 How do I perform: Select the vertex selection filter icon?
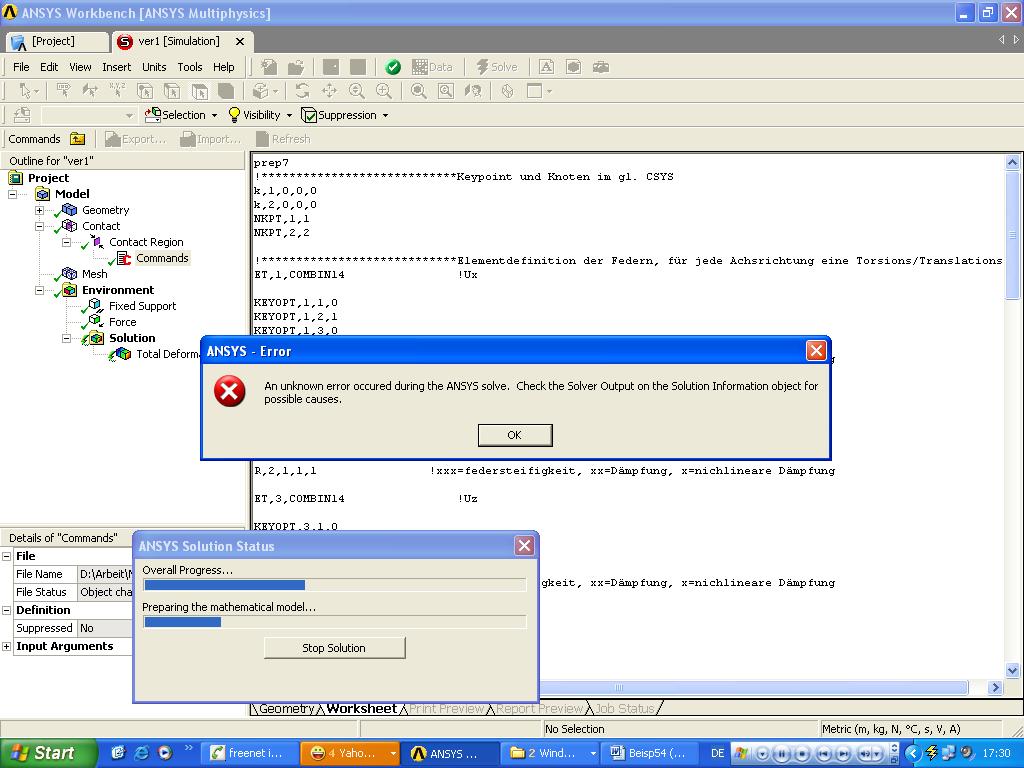145,91
